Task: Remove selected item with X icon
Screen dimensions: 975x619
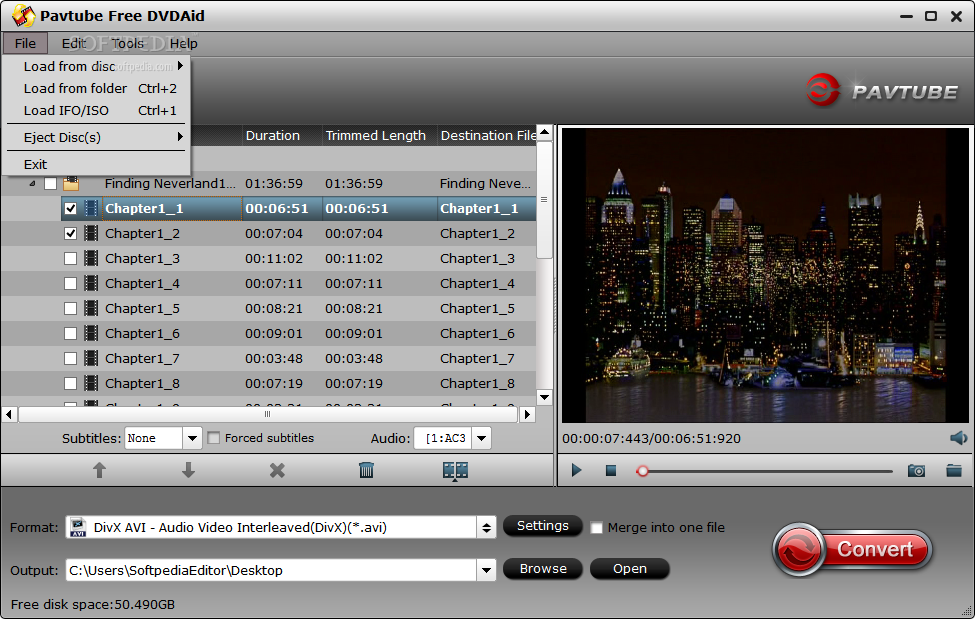Action: 277,470
